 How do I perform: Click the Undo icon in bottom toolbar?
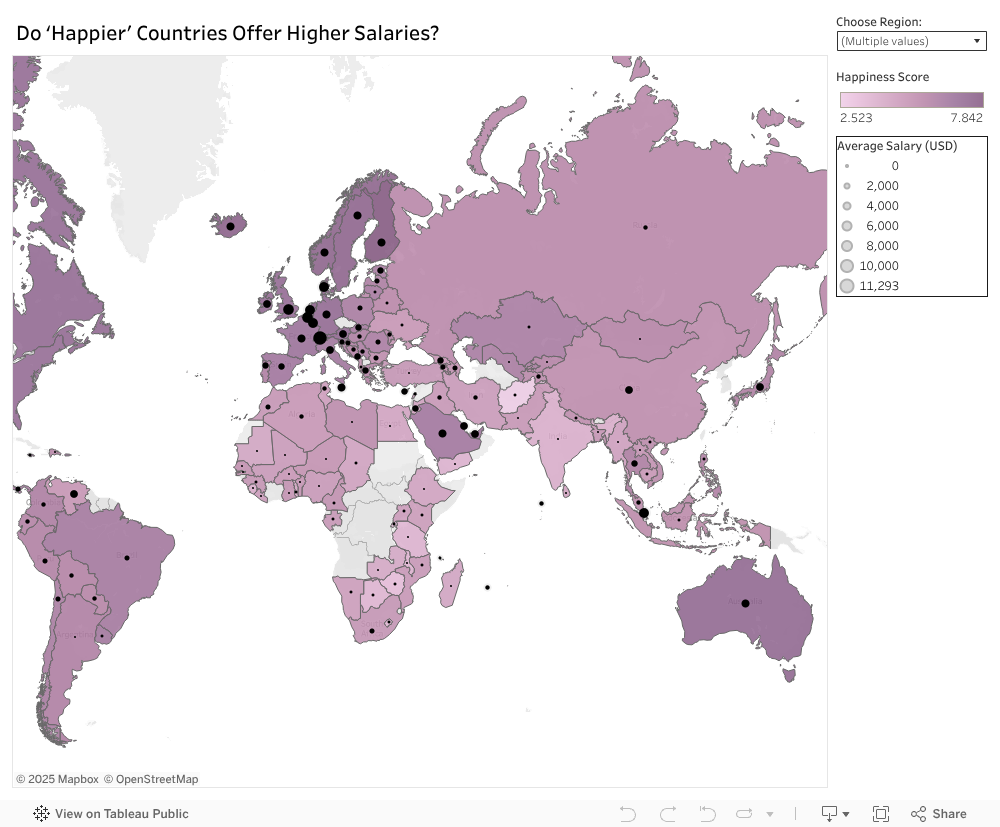pos(628,814)
